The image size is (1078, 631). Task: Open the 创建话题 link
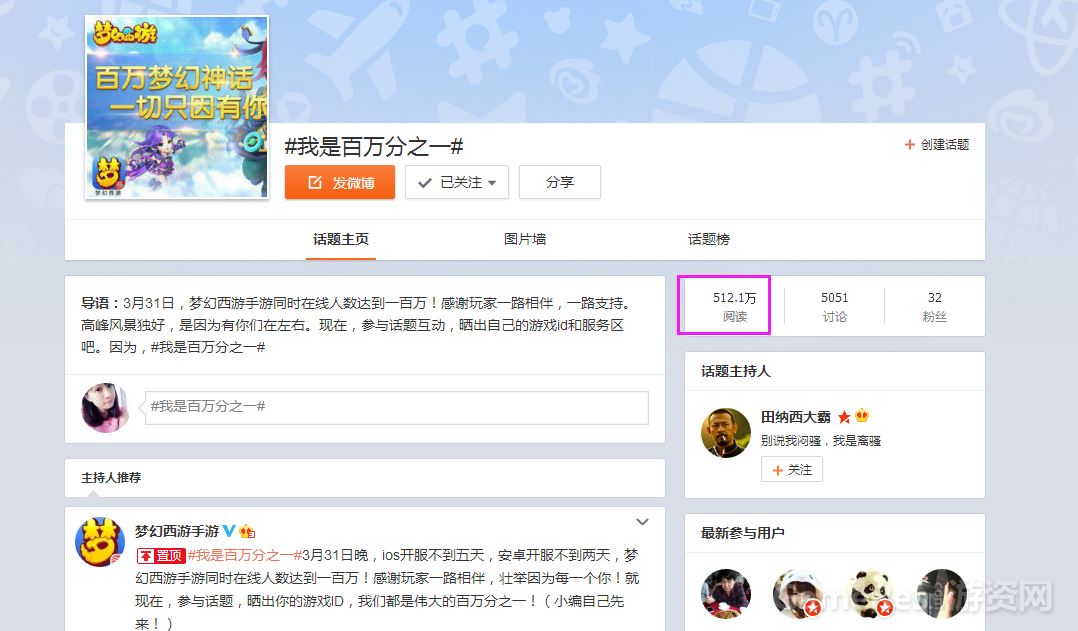point(937,144)
